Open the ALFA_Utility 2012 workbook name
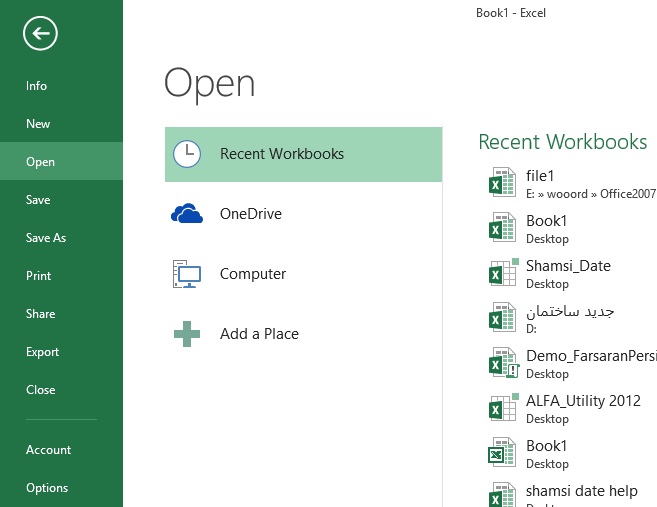The height and width of the screenshot is (507, 657). [x=583, y=401]
